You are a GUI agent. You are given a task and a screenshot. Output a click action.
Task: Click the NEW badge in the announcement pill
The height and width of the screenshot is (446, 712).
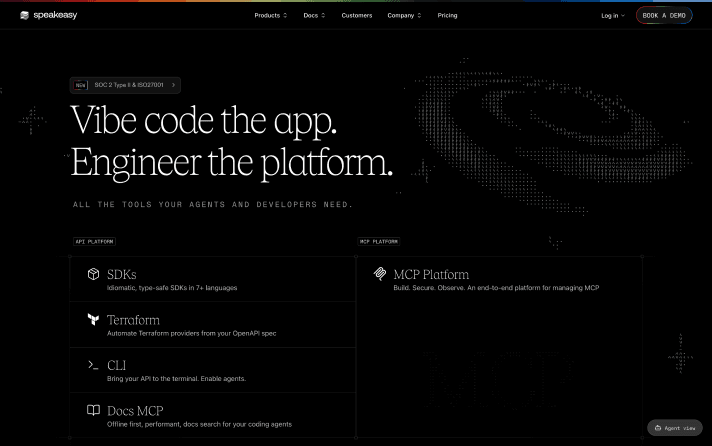click(x=80, y=85)
